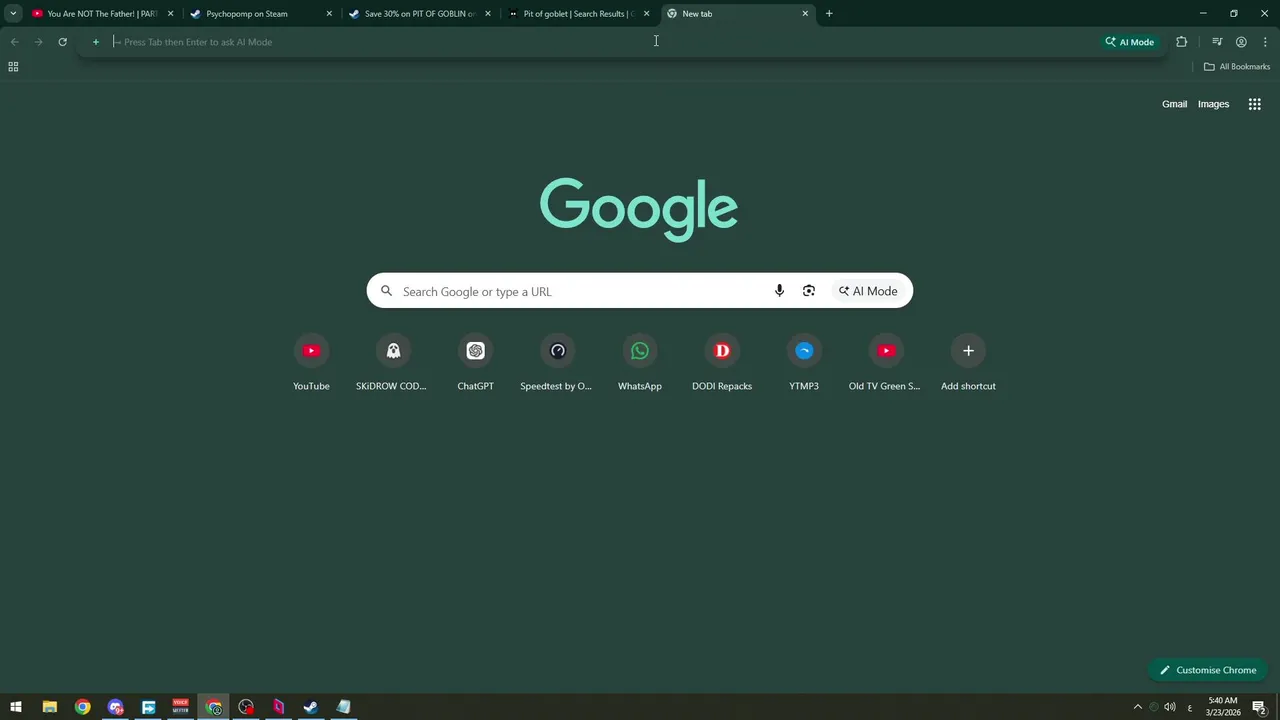This screenshot has width=1280, height=720.
Task: Open the Google apps grid
Action: (1255, 104)
